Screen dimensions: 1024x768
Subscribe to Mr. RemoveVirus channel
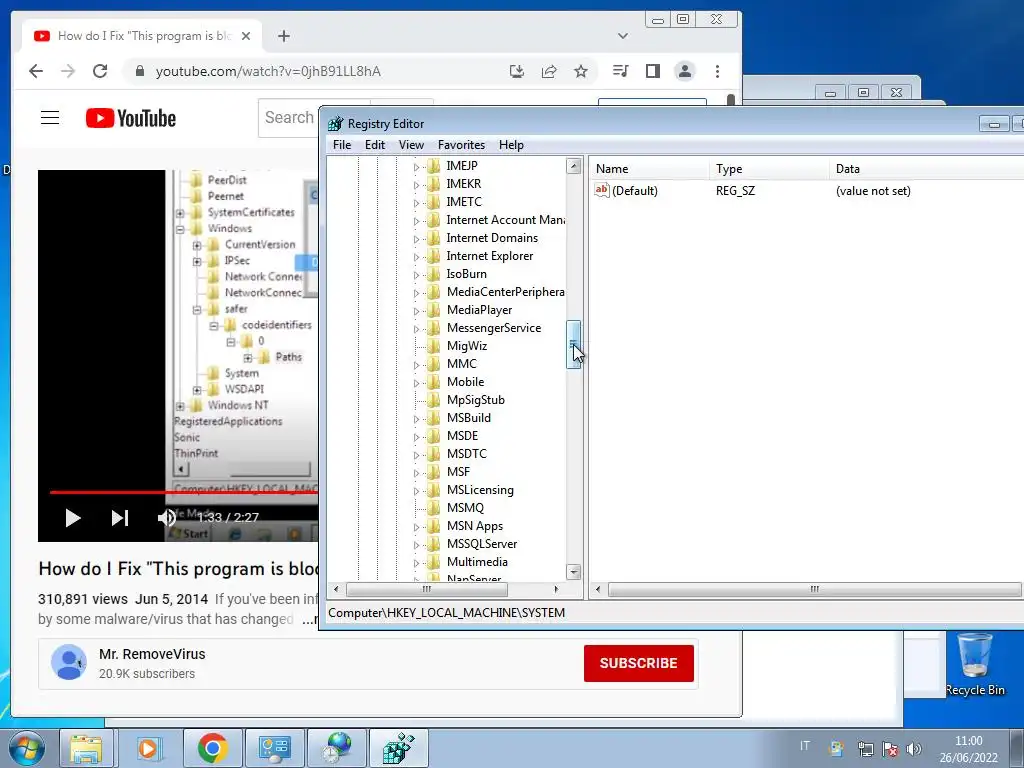click(639, 663)
